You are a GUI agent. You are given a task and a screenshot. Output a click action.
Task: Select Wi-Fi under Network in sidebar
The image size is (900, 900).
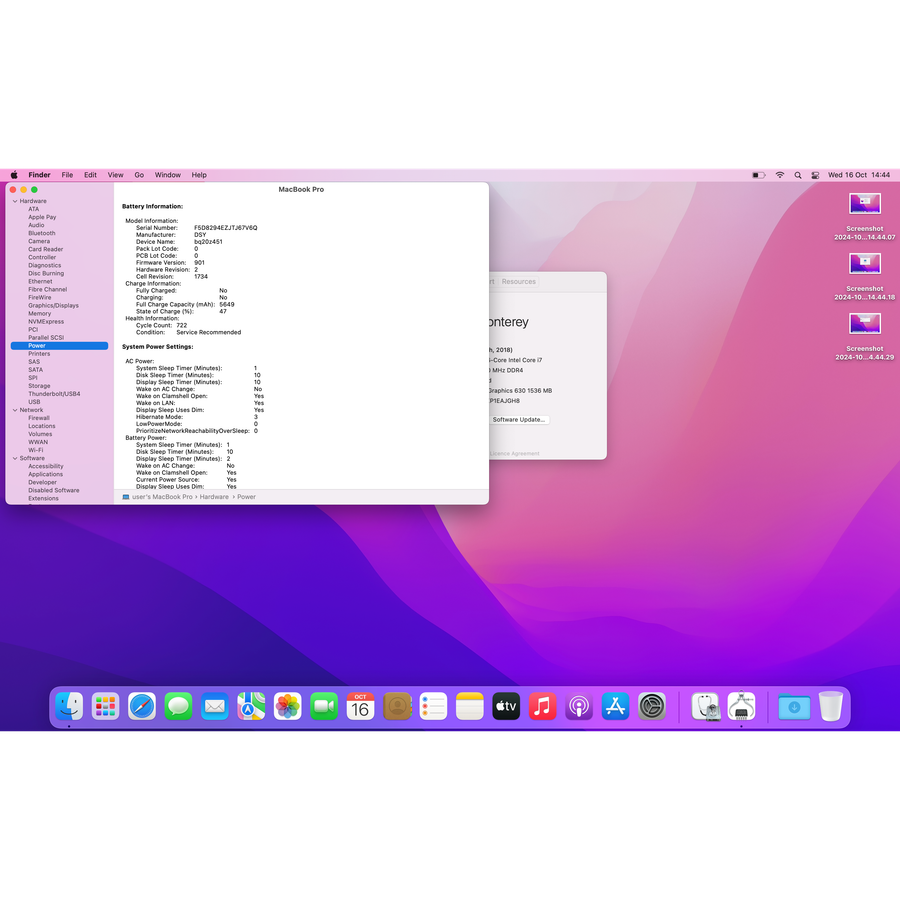pyautogui.click(x=35, y=450)
